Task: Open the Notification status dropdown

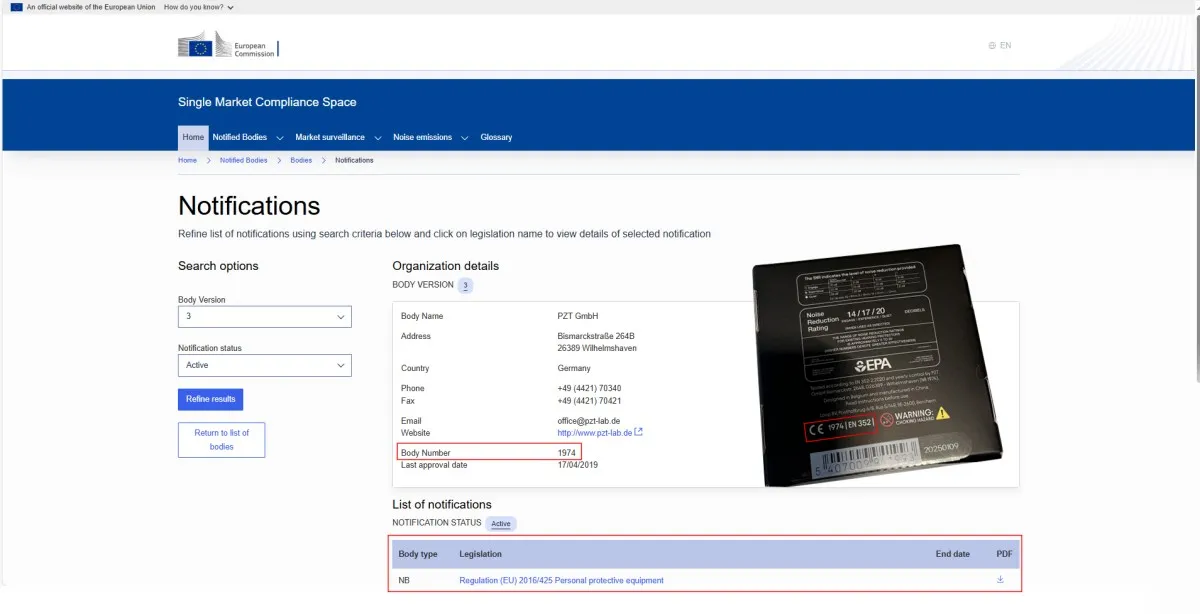Action: coord(264,365)
